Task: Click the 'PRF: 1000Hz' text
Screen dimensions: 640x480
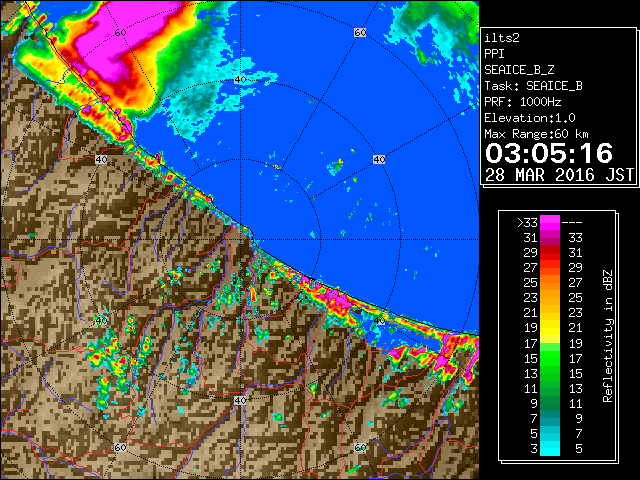Action: pyautogui.click(x=523, y=102)
